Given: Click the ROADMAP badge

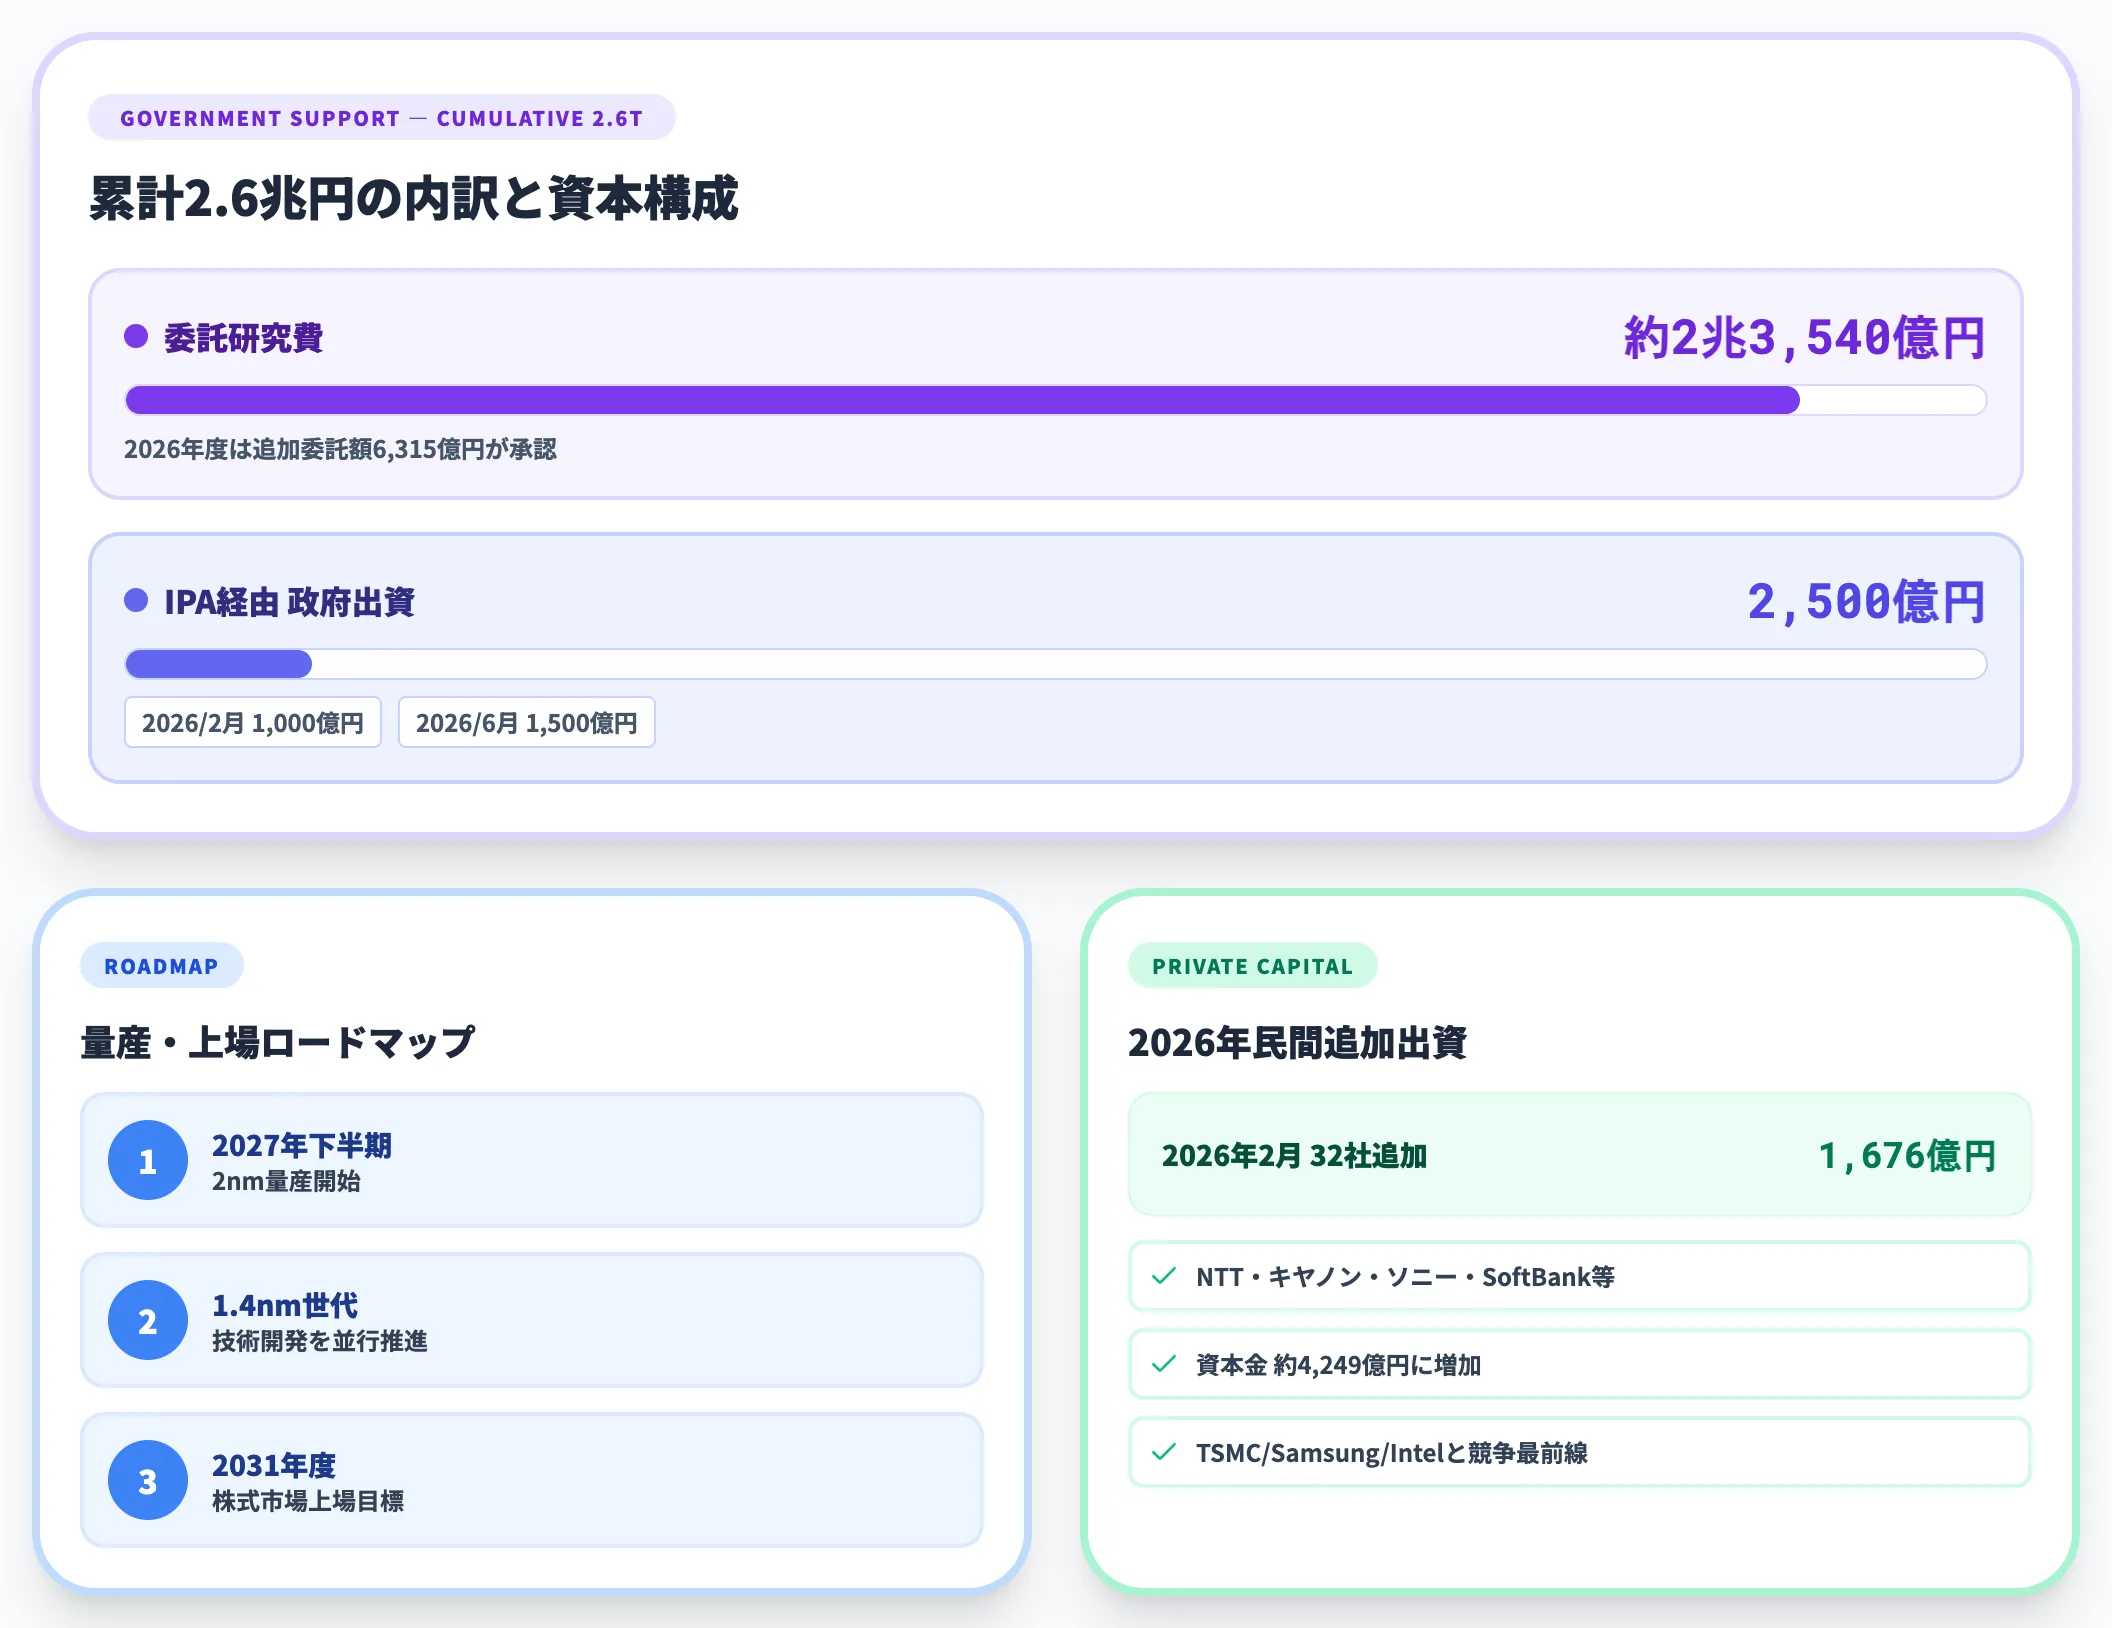Looking at the screenshot, I should (161, 966).
